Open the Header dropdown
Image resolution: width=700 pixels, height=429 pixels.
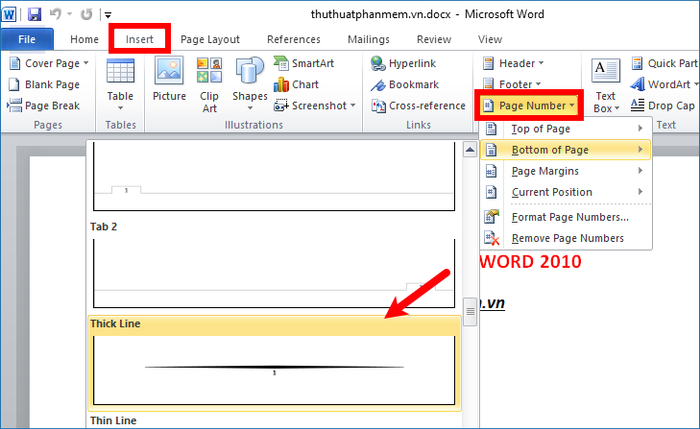513,63
